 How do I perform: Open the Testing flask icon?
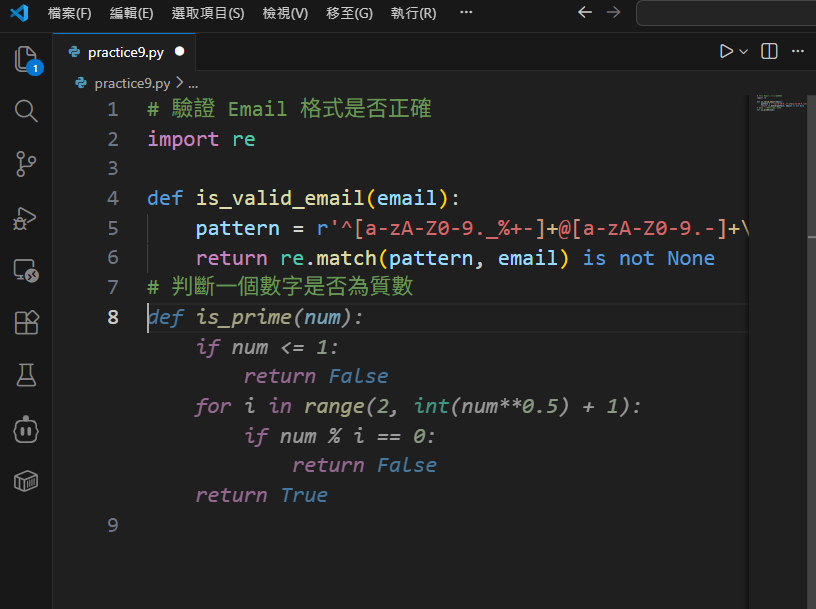coord(26,376)
